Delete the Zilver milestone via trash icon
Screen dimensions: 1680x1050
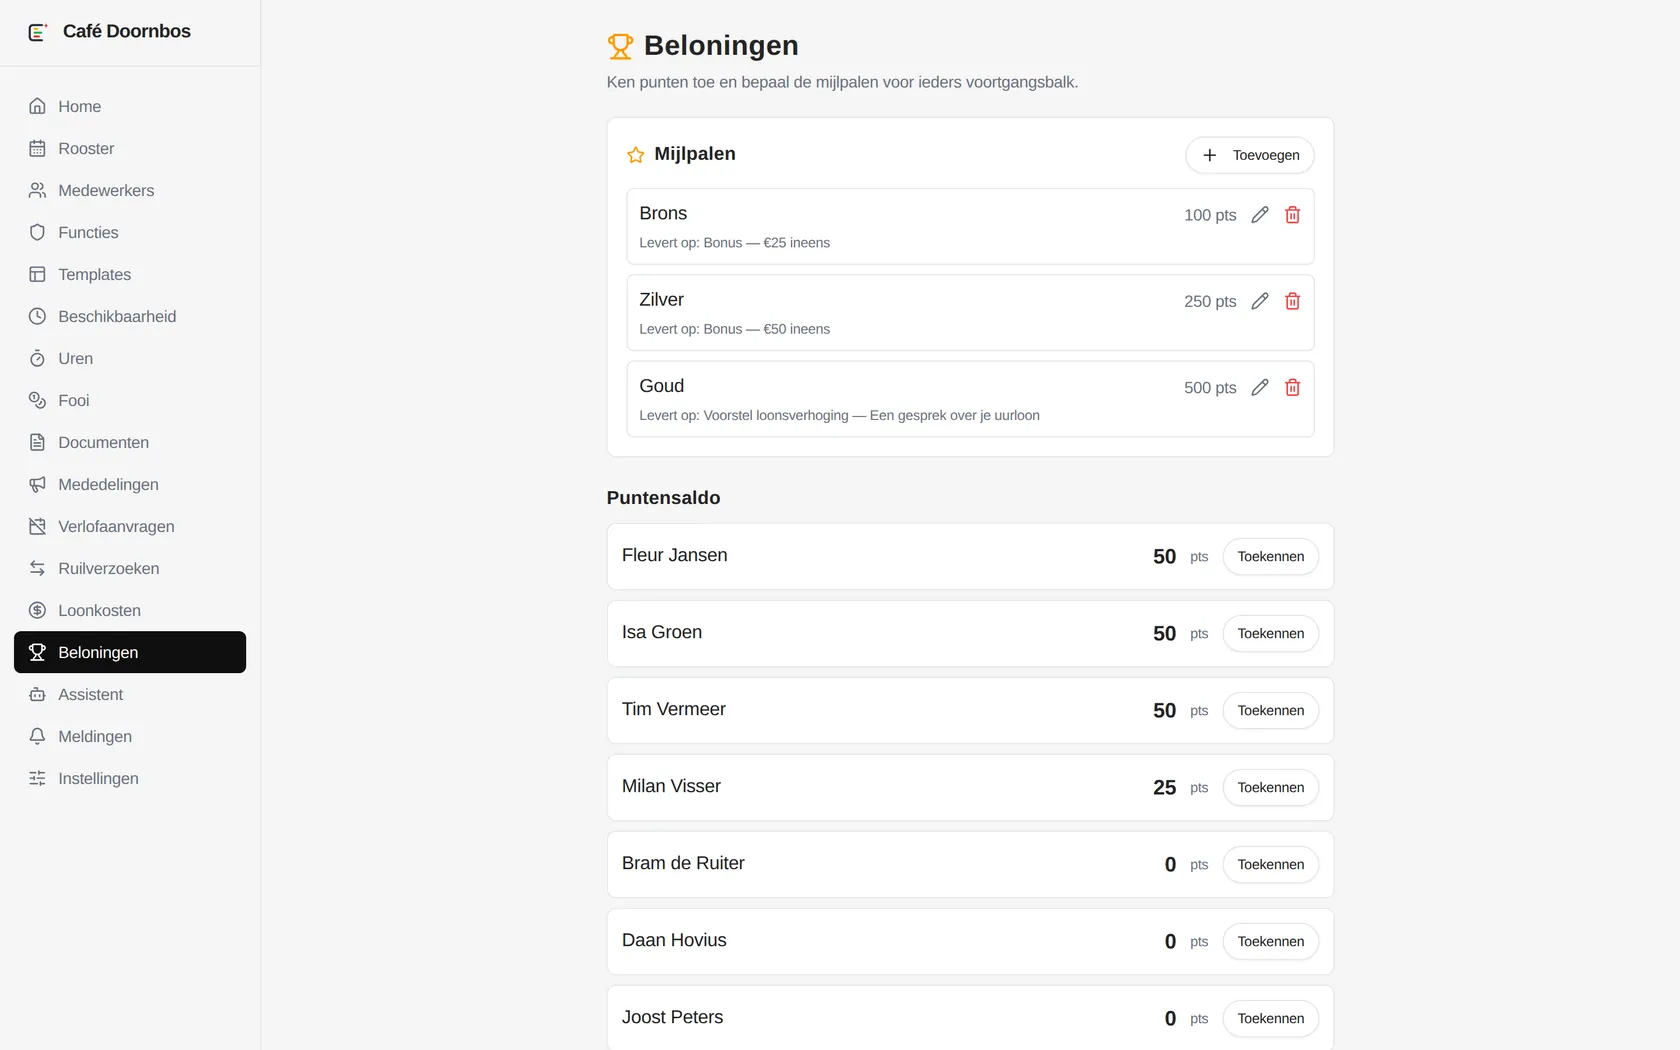click(x=1292, y=301)
